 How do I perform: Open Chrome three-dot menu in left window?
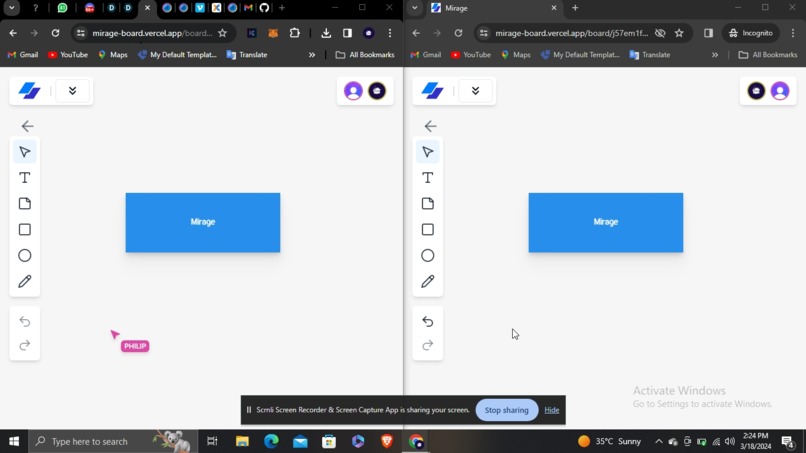[x=390, y=33]
